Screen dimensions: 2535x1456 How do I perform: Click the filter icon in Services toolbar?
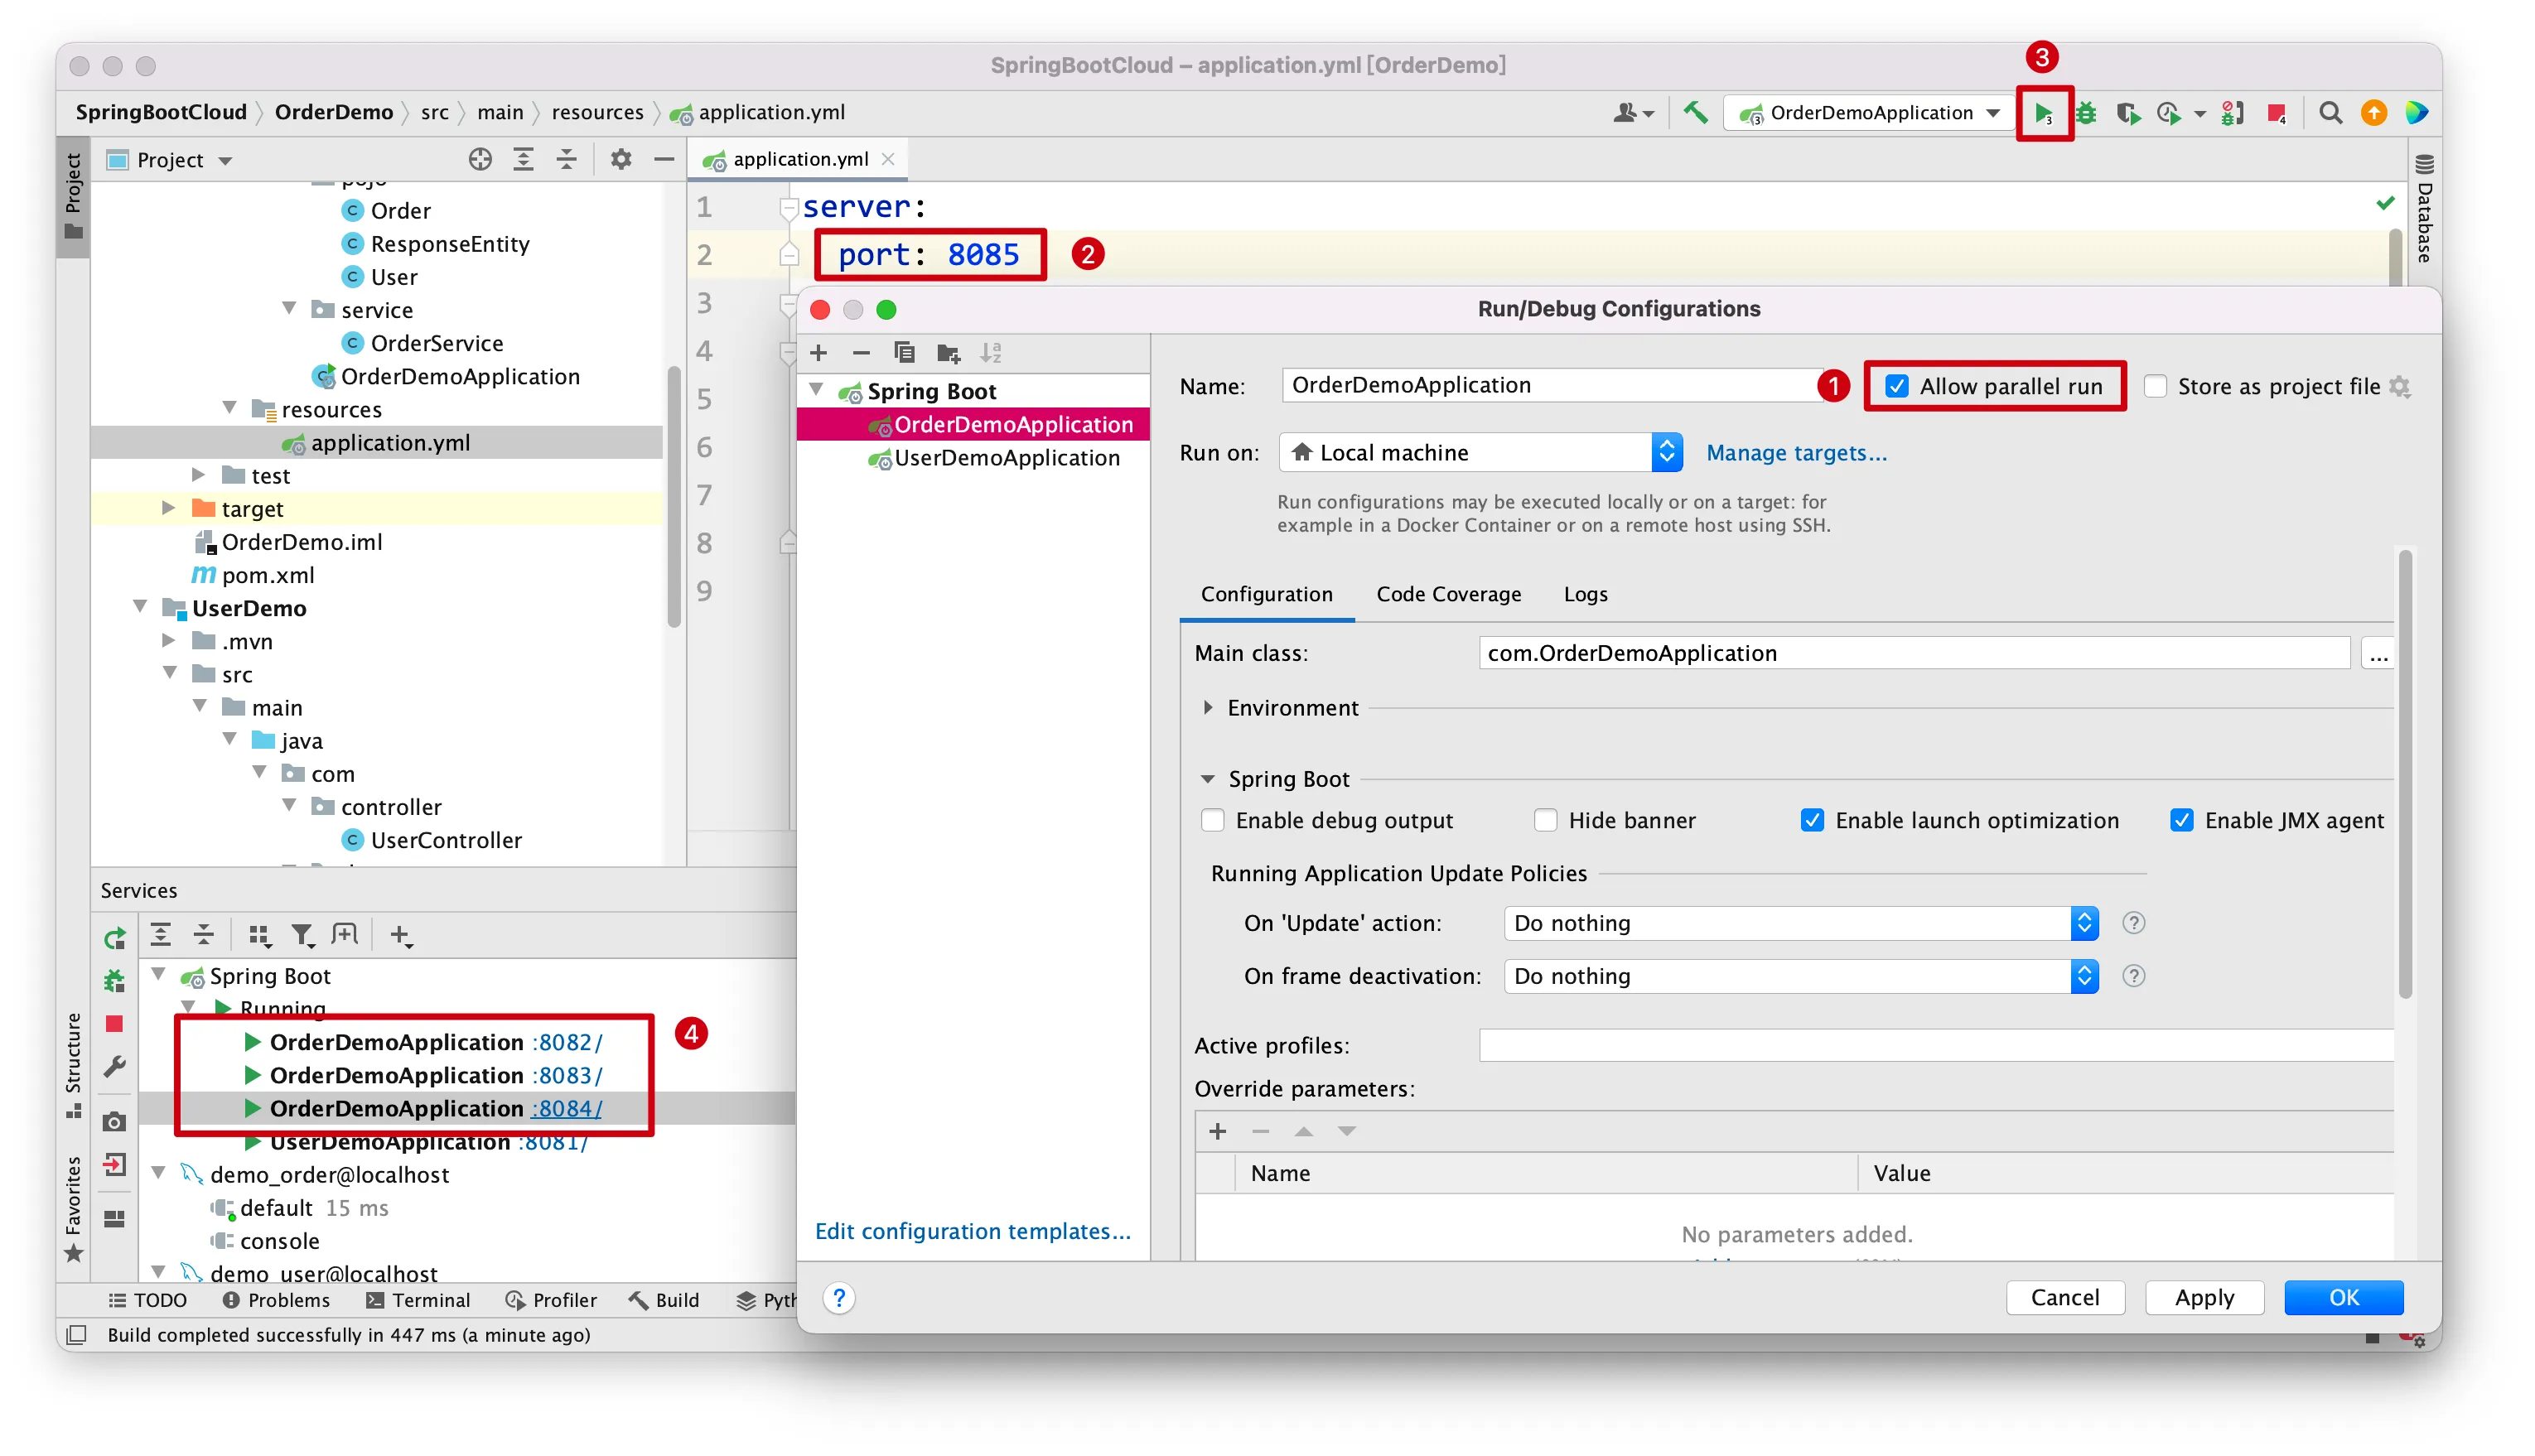point(302,936)
